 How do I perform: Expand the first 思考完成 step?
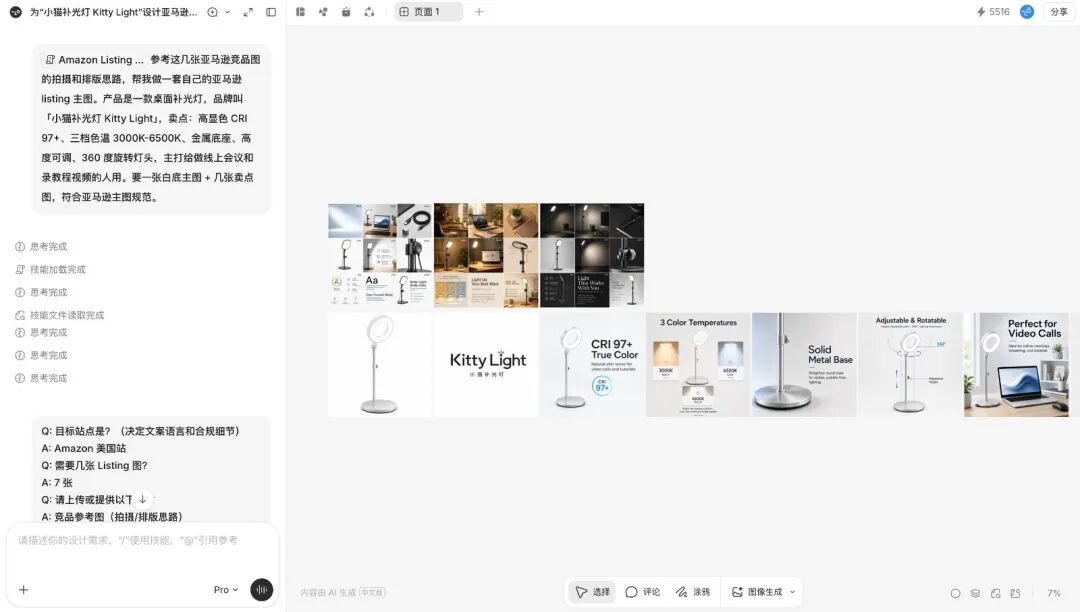[41, 246]
